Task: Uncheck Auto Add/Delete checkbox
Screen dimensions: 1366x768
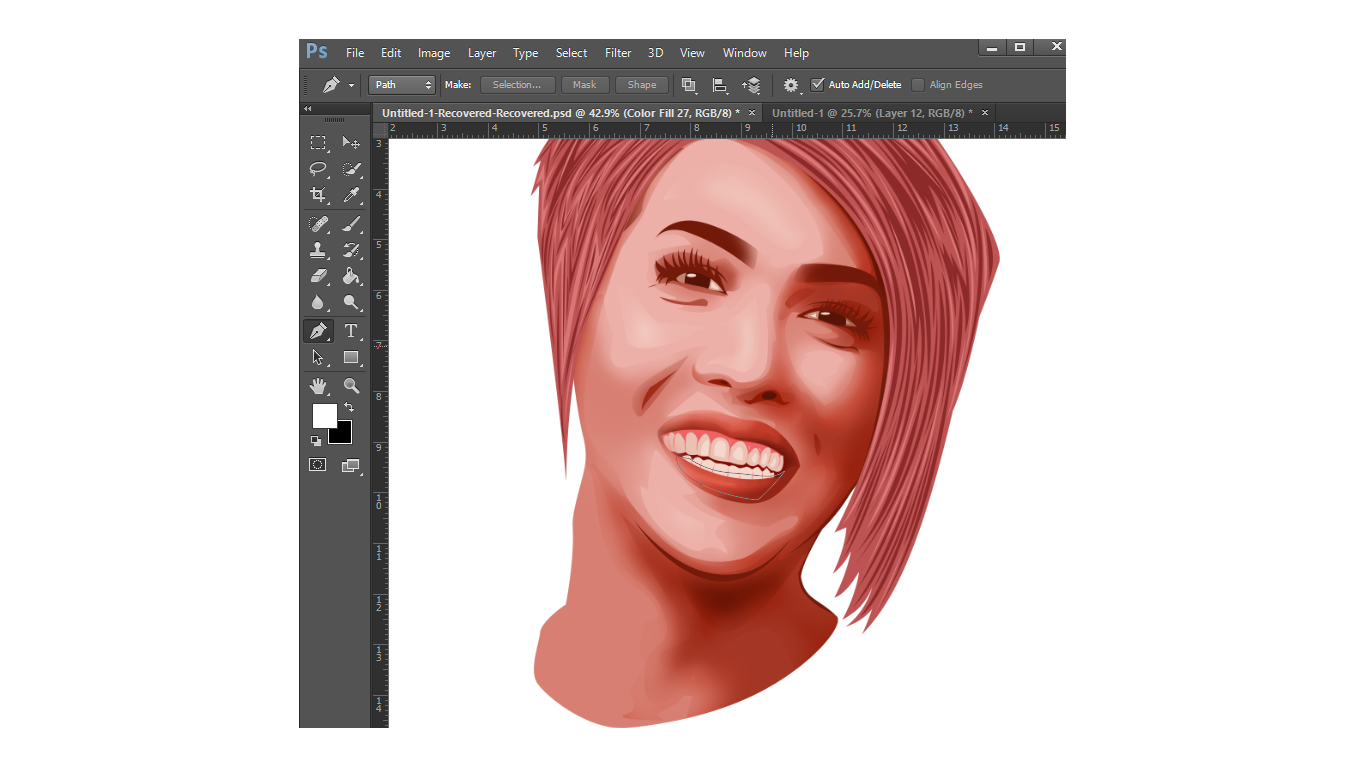Action: point(818,85)
